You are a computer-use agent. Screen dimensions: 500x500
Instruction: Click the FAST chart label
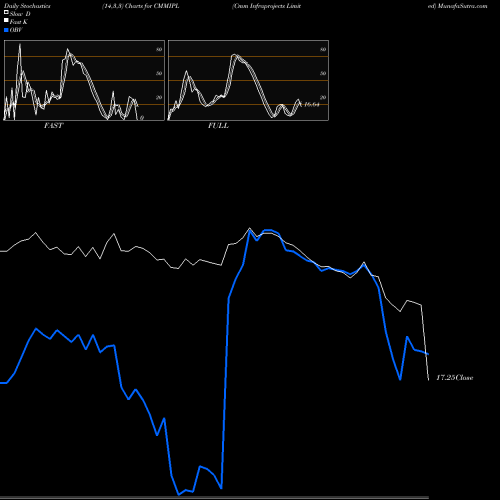pos(53,126)
